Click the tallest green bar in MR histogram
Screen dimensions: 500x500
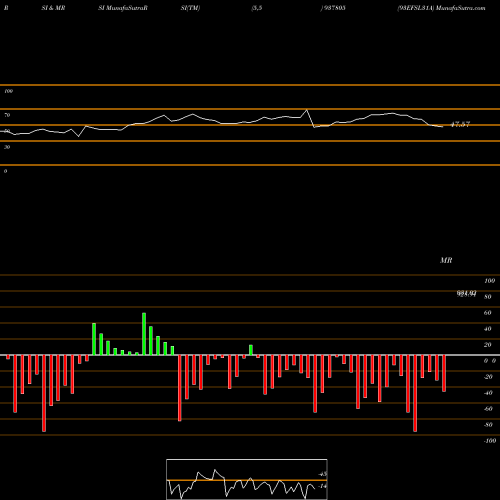(144, 334)
